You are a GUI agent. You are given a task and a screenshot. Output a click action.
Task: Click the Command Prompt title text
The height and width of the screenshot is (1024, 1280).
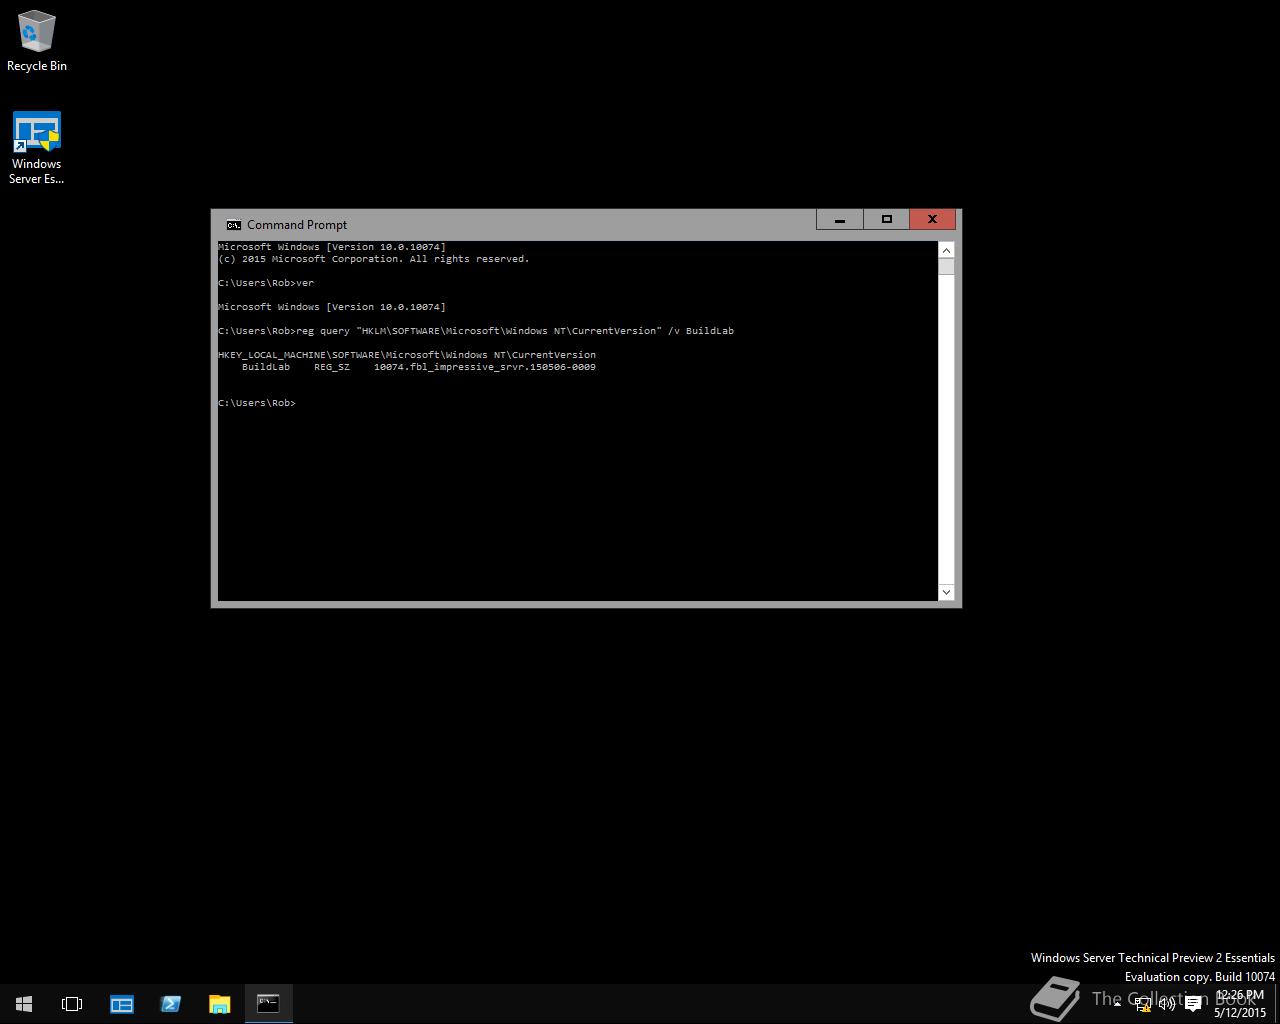click(x=297, y=225)
